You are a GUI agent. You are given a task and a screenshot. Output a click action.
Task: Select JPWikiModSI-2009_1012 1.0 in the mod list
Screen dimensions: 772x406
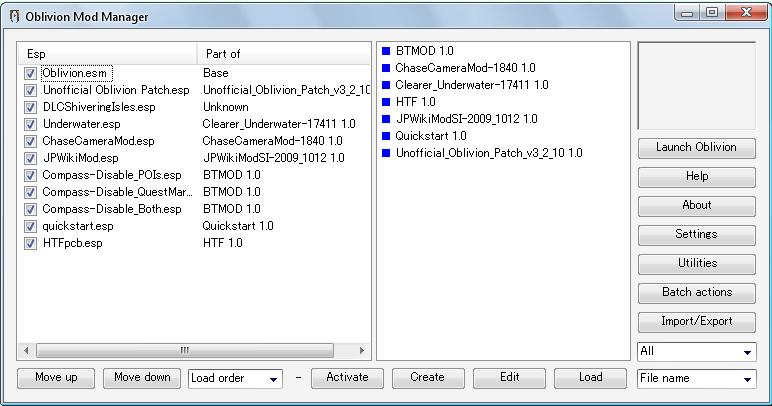[x=467, y=119]
